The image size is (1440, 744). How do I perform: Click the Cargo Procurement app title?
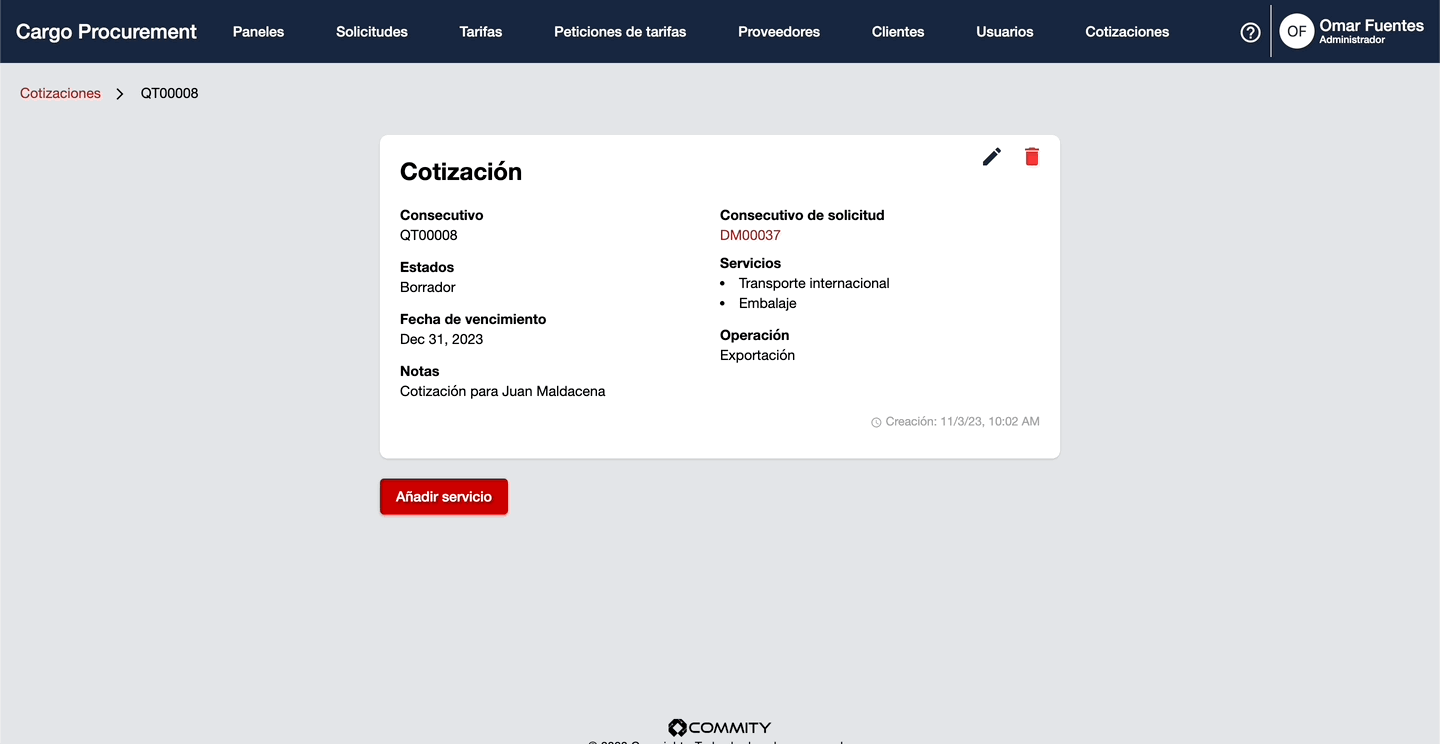tap(106, 32)
